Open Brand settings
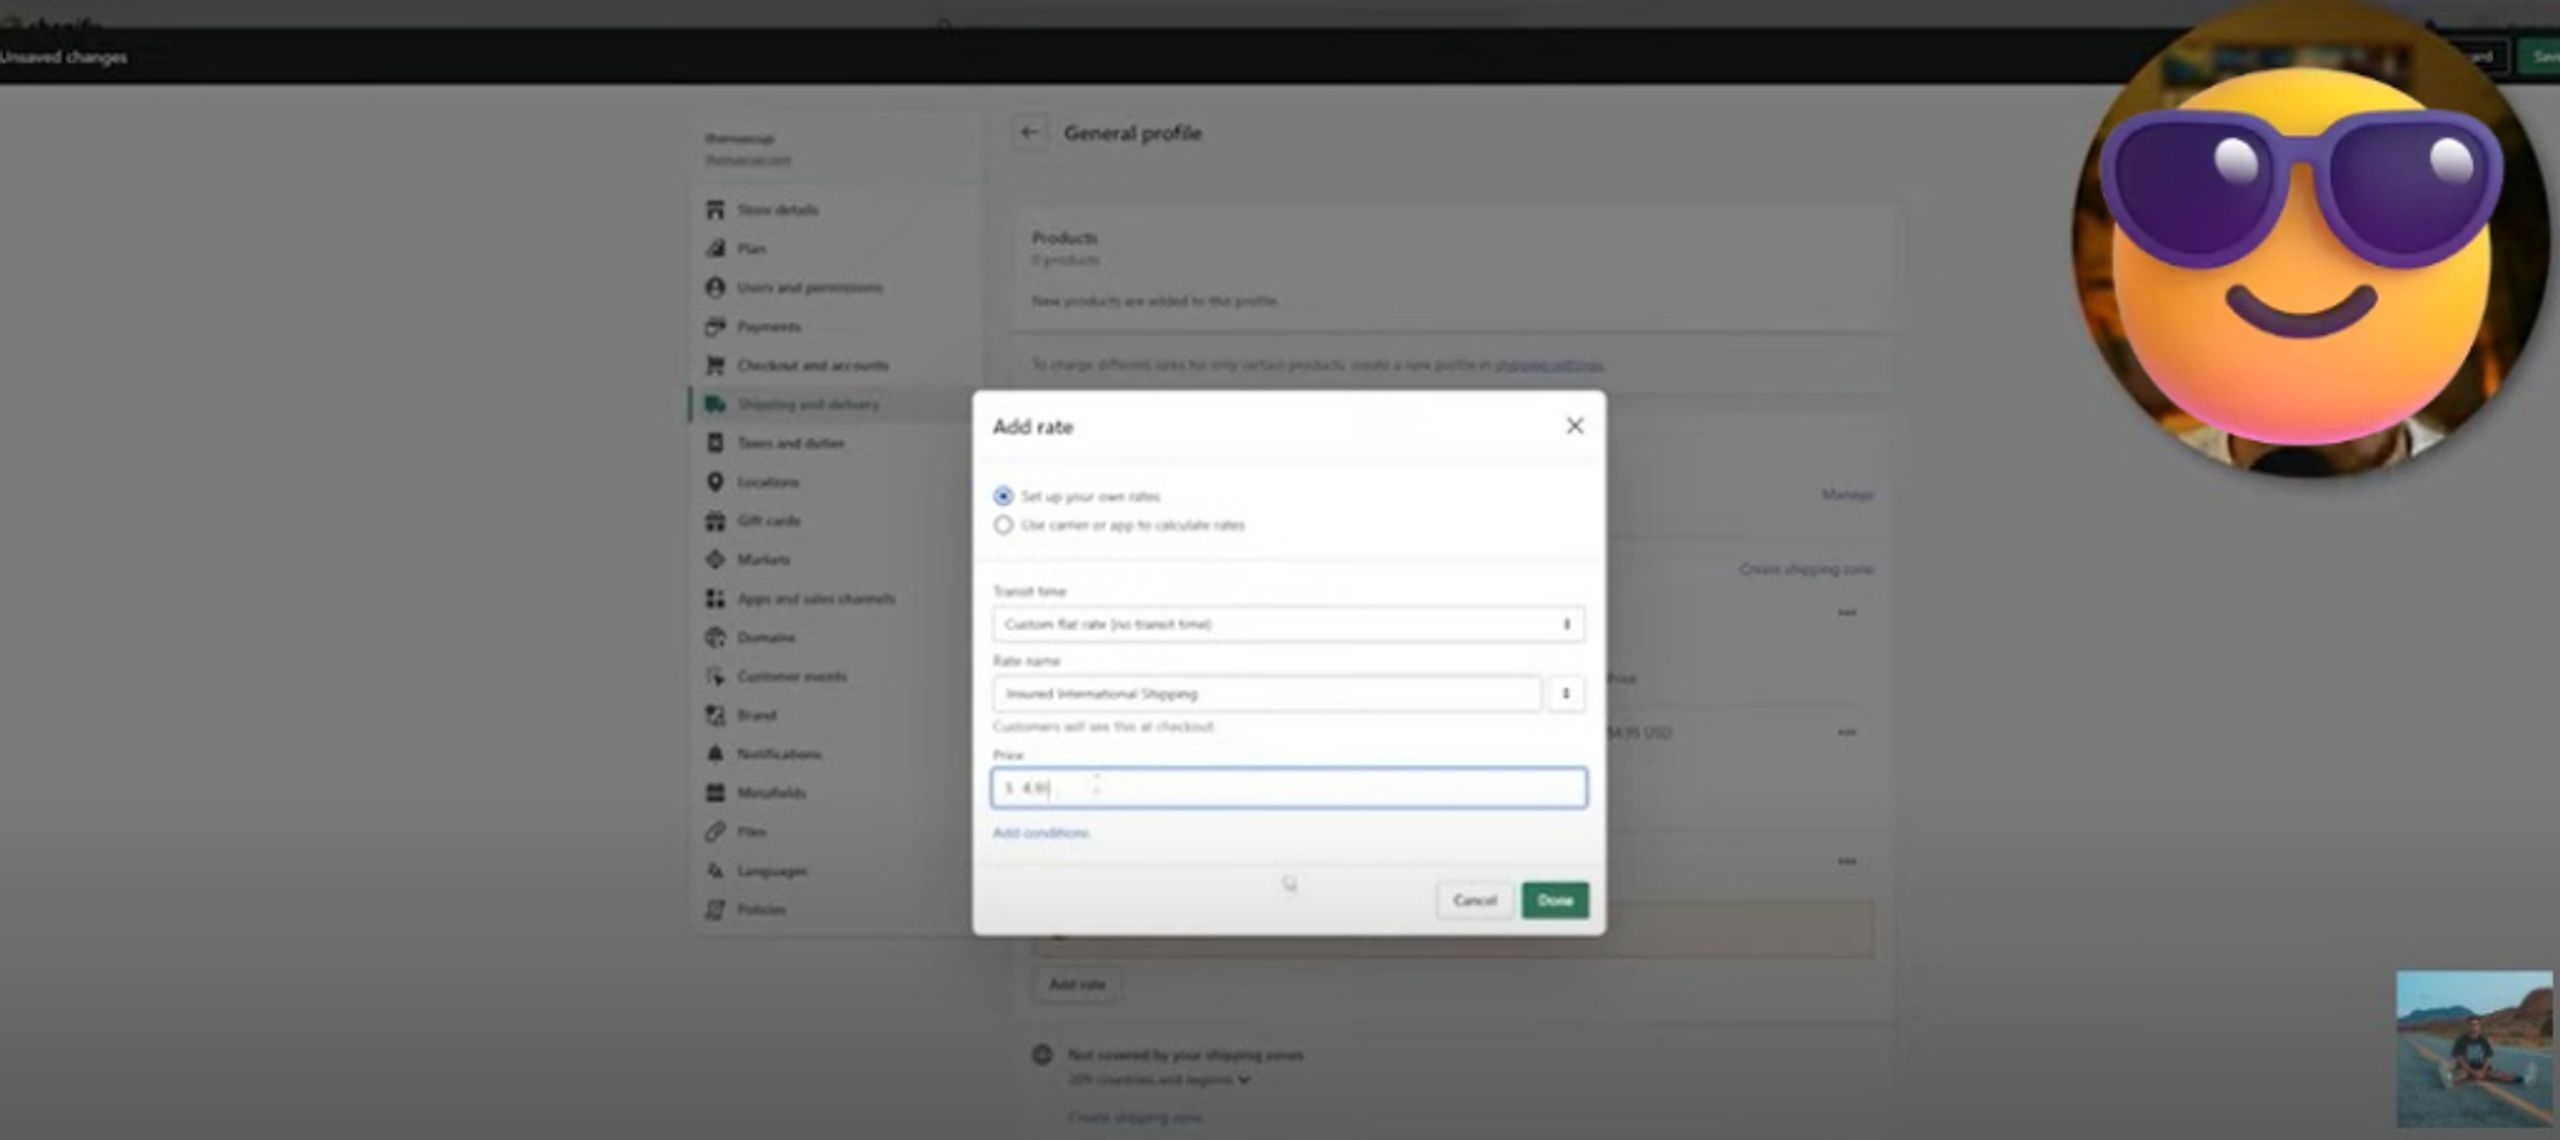Viewport: 2560px width, 1140px height. [757, 716]
